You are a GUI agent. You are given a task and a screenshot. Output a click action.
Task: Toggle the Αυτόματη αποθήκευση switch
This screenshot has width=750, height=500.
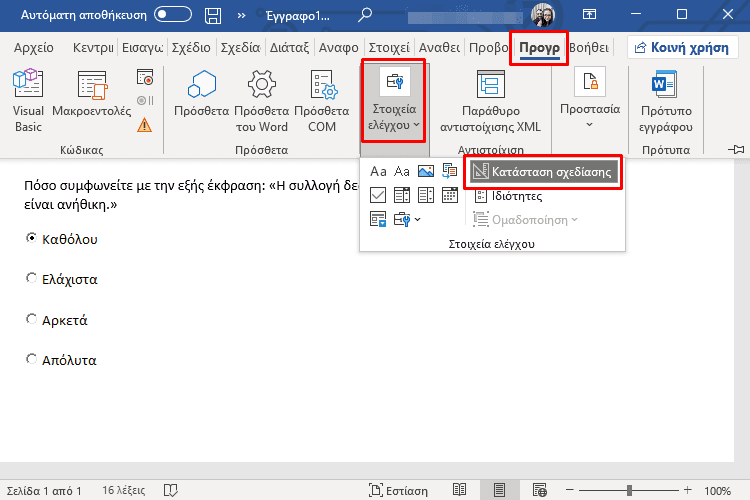(173, 15)
